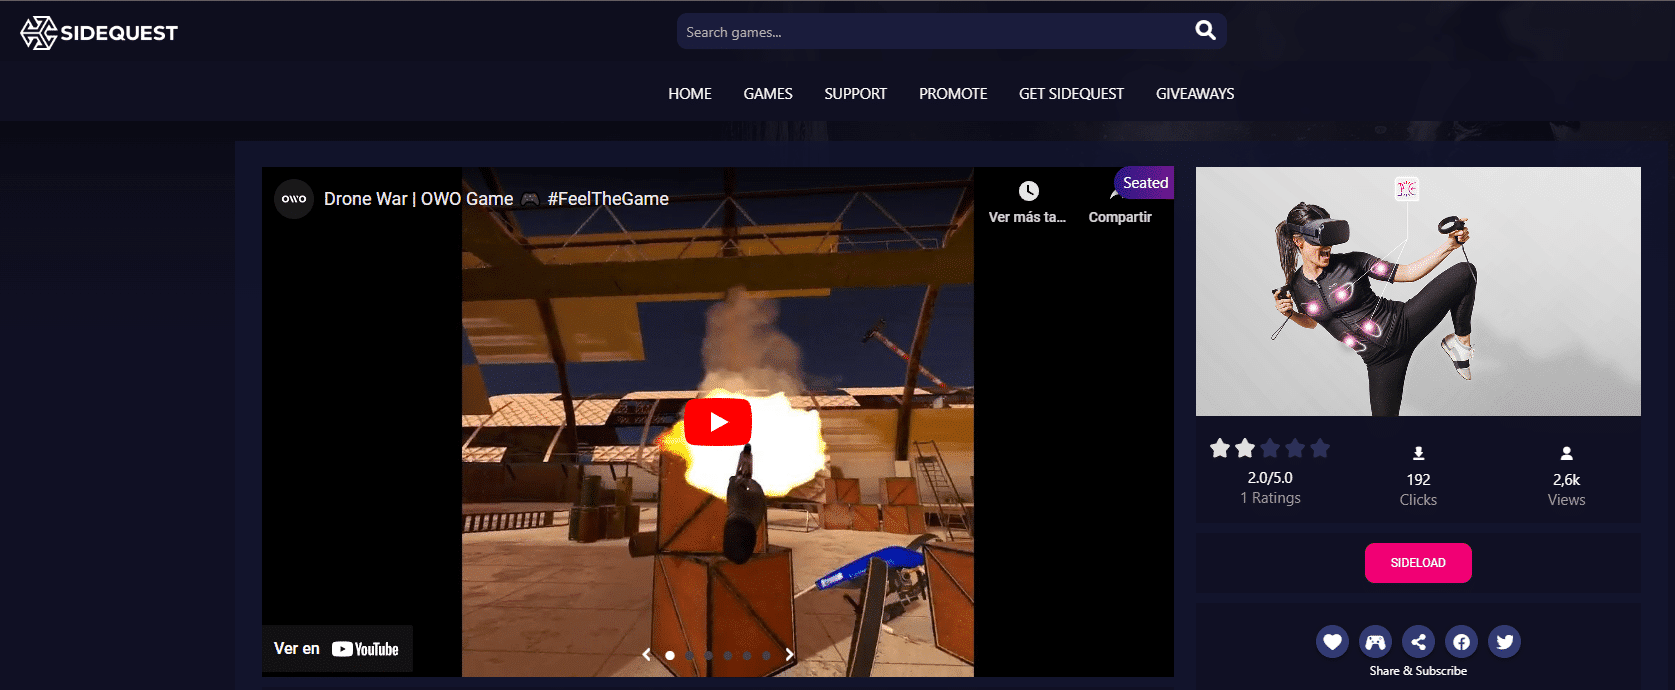The height and width of the screenshot is (690, 1675).
Task: Click the pink SIDELOAD button
Action: pos(1418,563)
